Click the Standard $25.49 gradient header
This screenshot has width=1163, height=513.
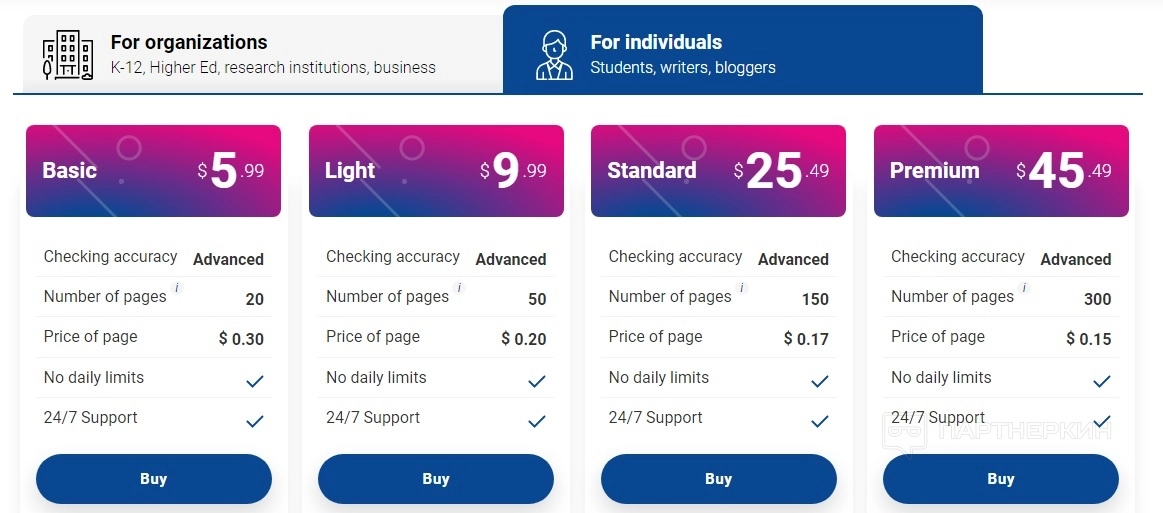pos(718,171)
